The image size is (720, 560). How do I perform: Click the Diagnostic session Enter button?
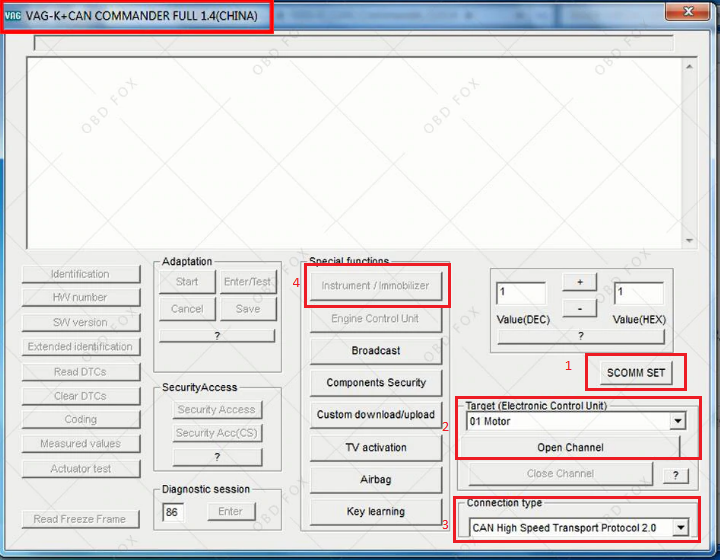231,511
